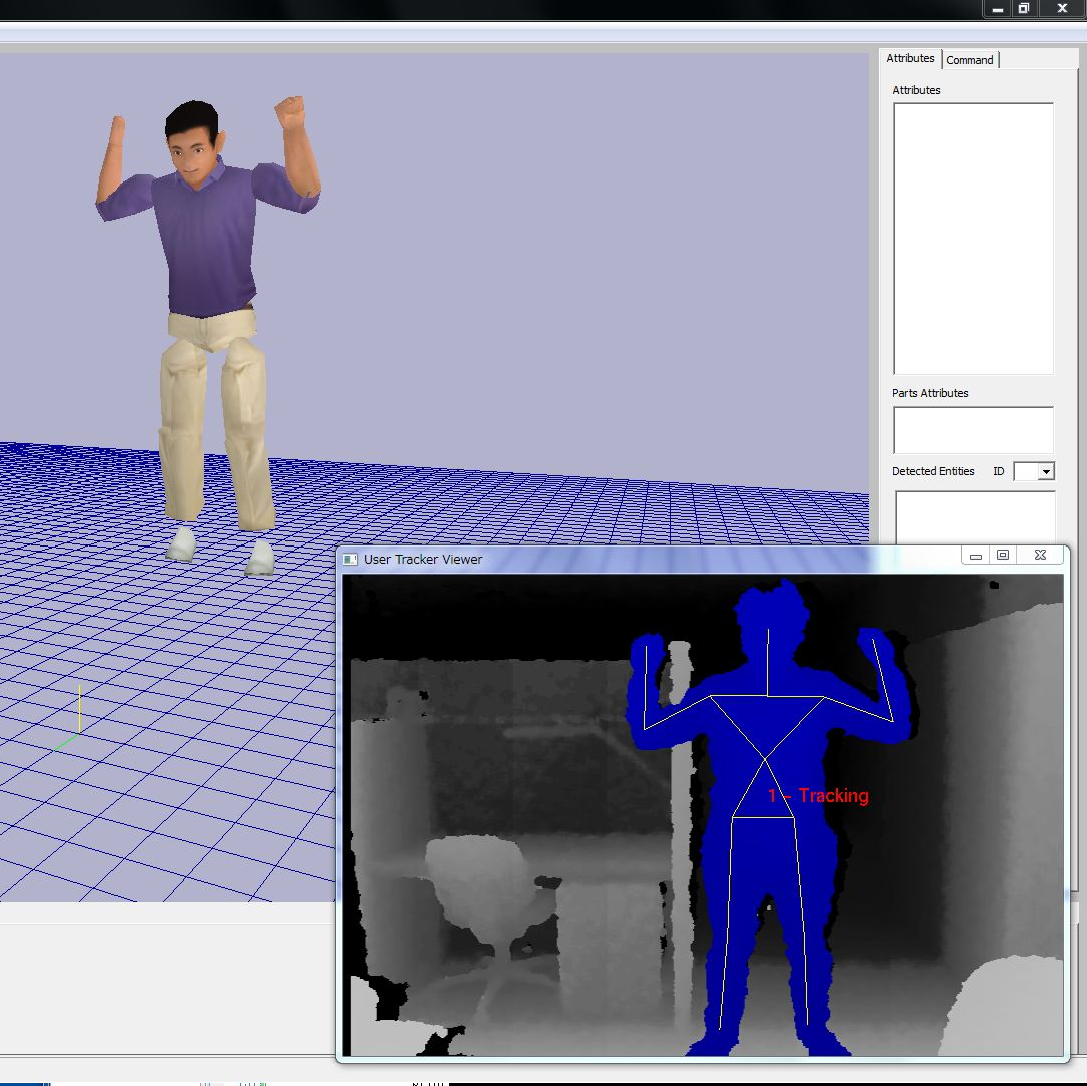
Task: Click the User Tracker Viewer window icon
Action: tap(350, 559)
